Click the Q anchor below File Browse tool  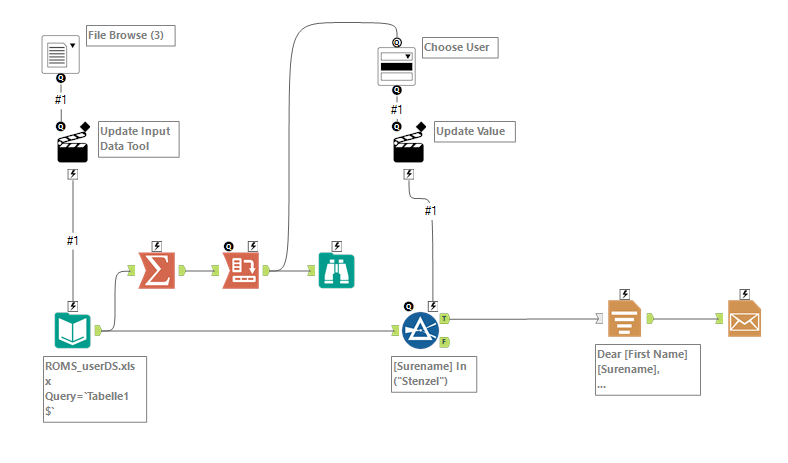click(x=60, y=78)
